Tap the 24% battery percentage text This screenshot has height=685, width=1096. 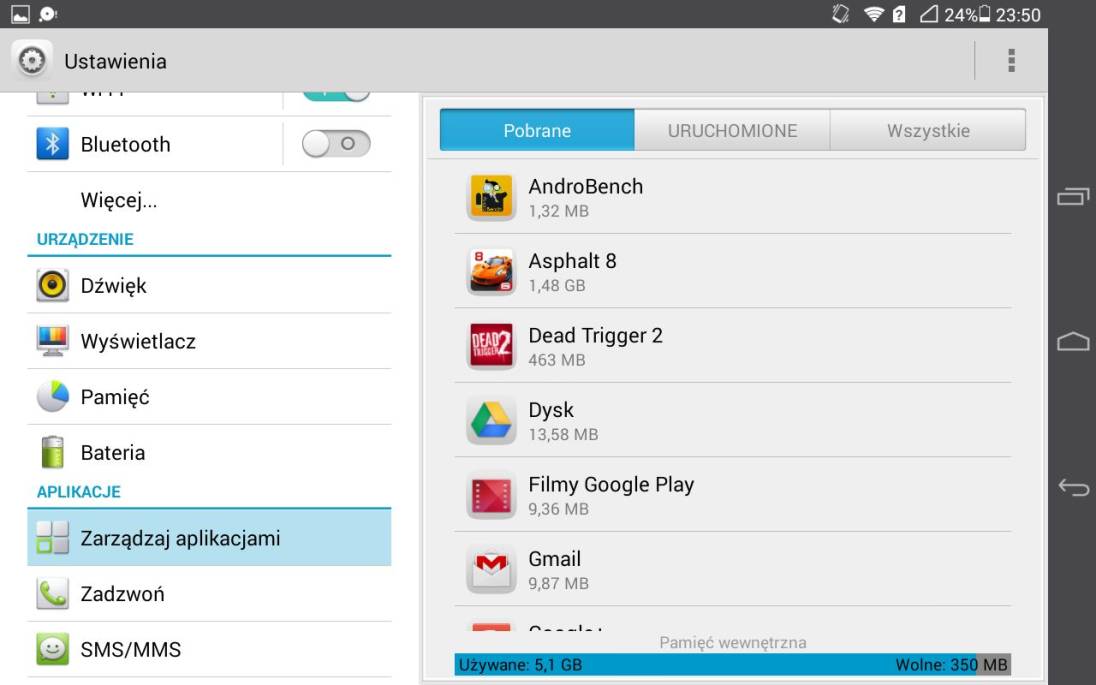point(960,15)
